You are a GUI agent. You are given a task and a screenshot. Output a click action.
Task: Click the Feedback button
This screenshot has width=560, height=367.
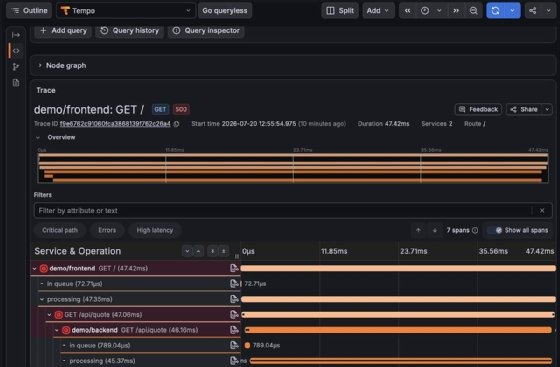478,109
